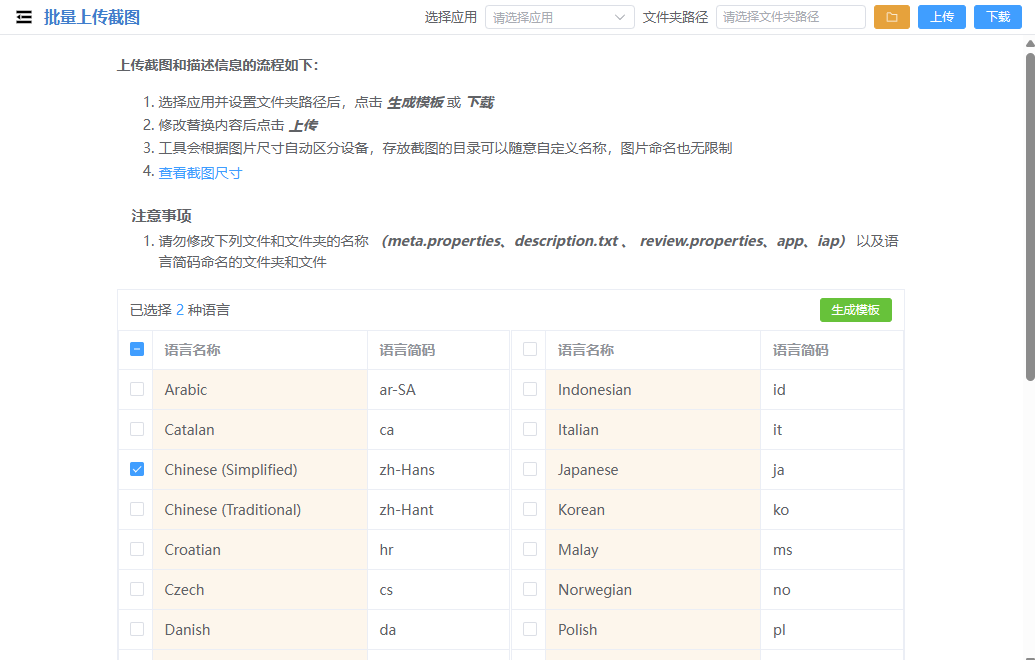Viewport: 1035px width, 660px height.
Task: Click the 文件夹路径 folder path input field
Action: point(789,16)
